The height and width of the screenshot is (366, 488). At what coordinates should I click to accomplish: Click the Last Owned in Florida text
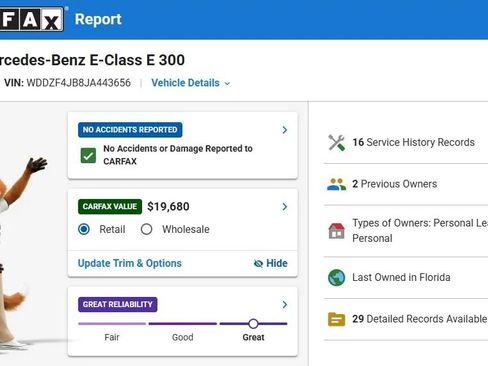coord(401,277)
